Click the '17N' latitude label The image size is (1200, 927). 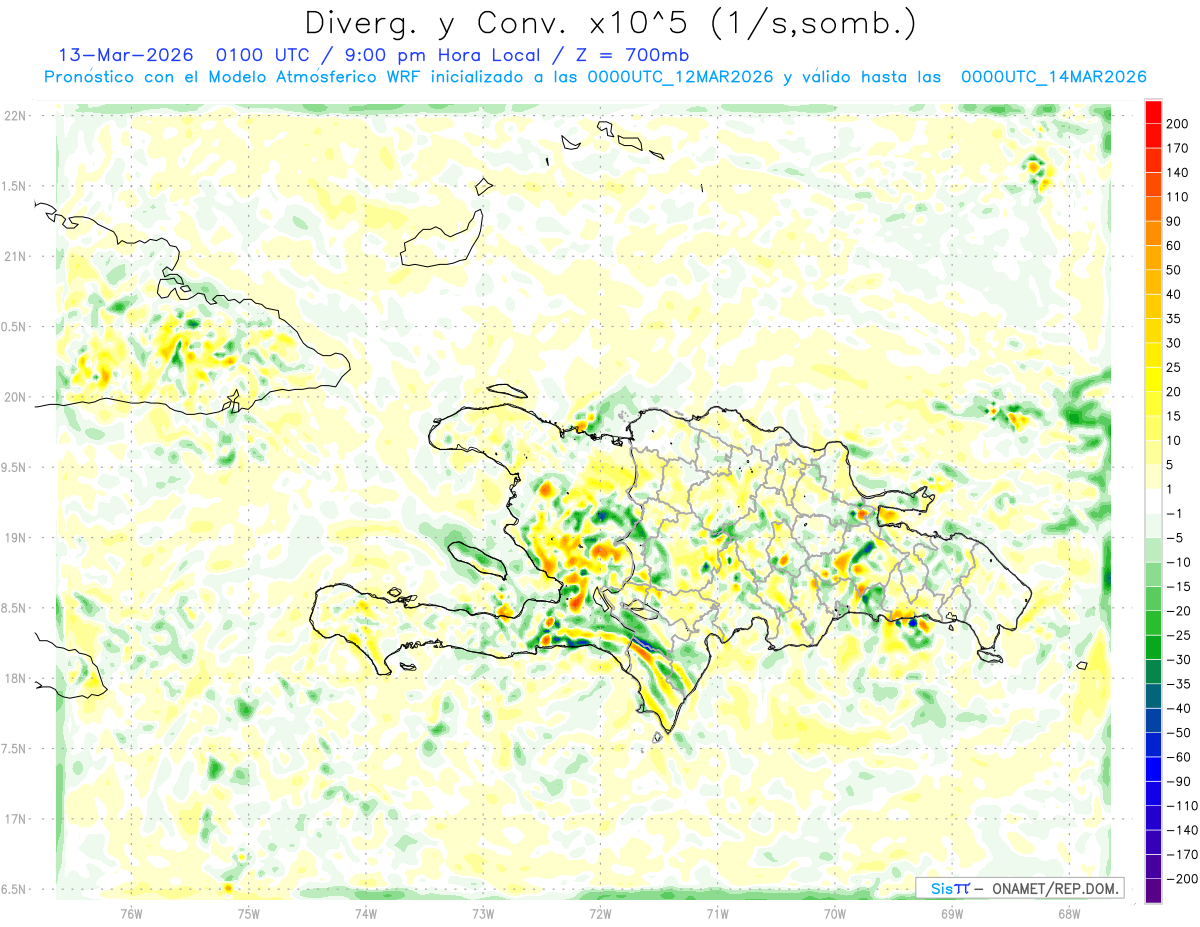point(17,819)
